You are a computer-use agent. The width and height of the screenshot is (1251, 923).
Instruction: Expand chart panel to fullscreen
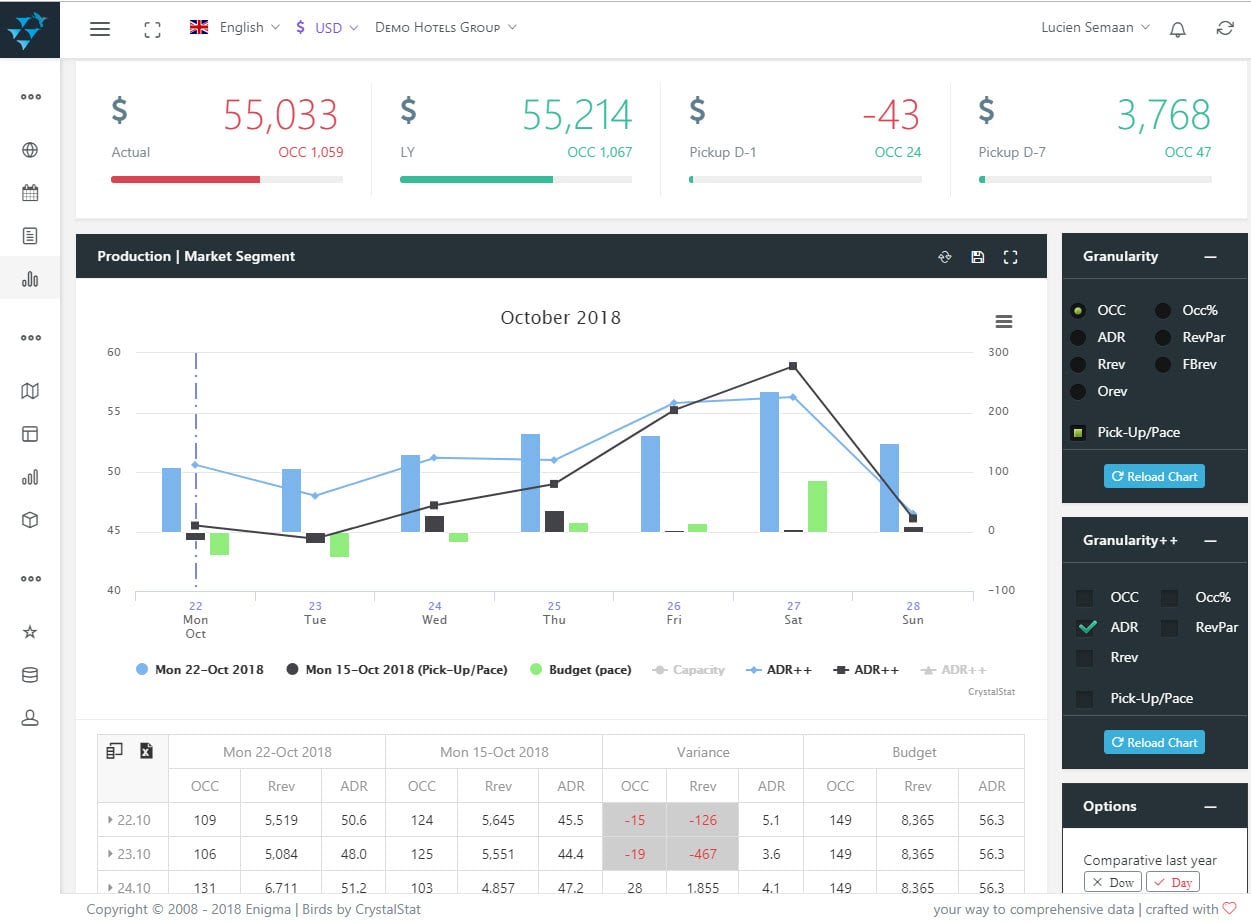1010,257
